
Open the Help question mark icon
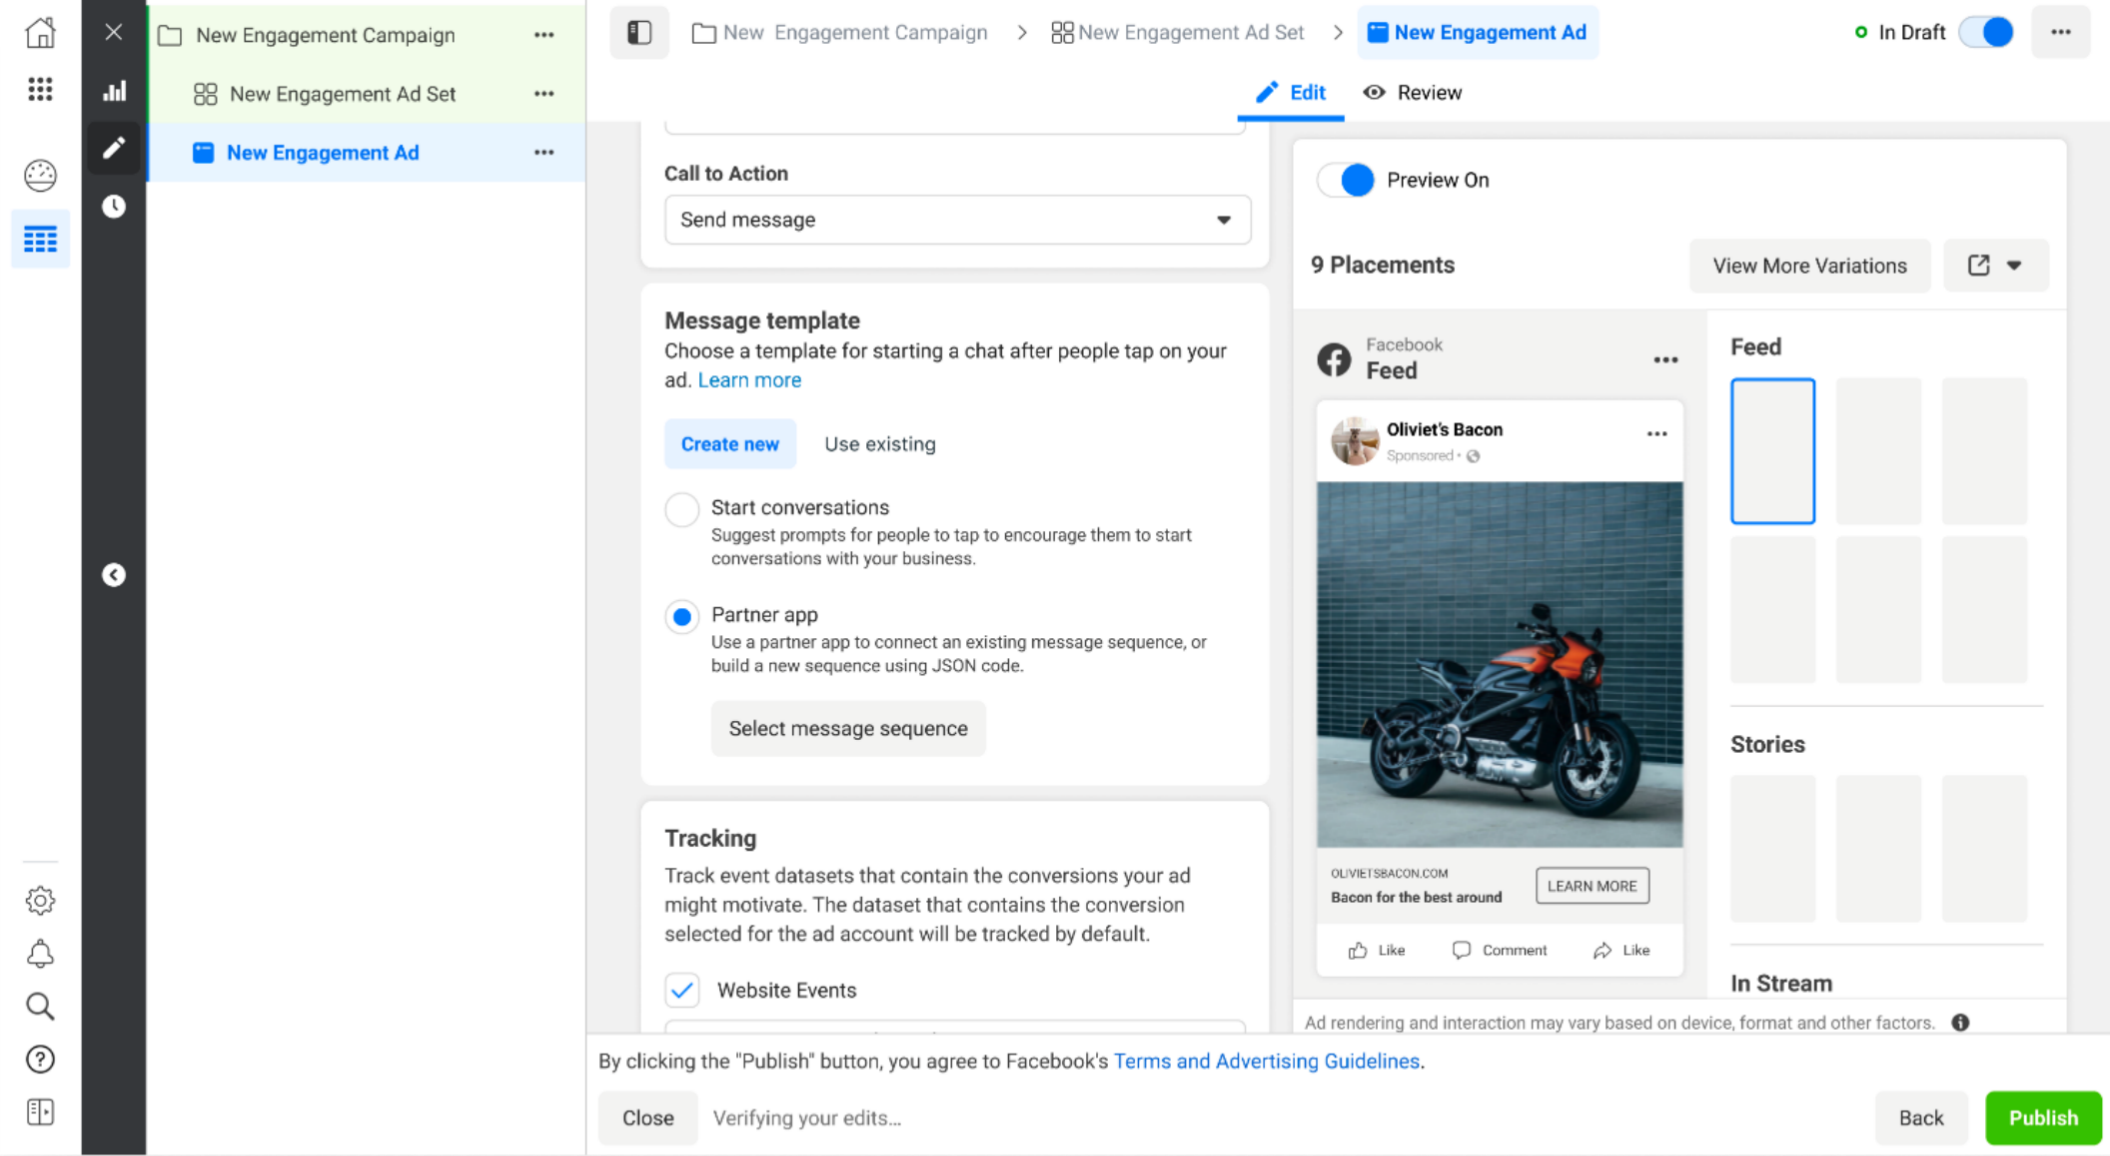[40, 1059]
